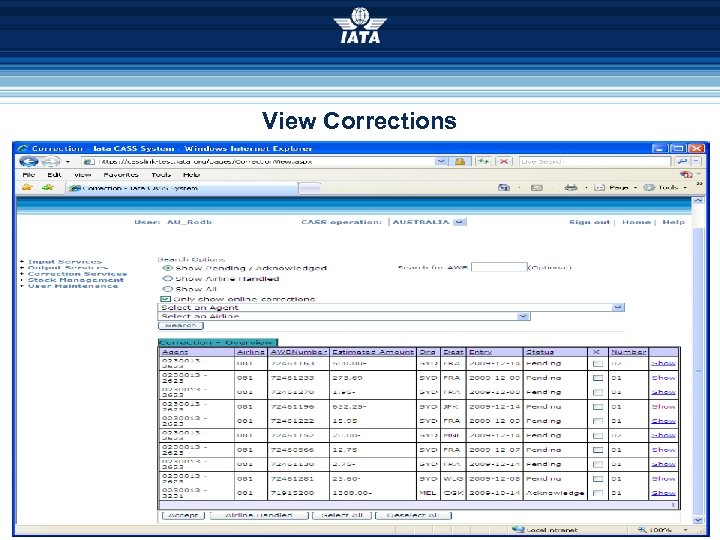Refresh the page using the green arrows icon
Image resolution: width=720 pixels, height=540 pixels.
click(483, 162)
